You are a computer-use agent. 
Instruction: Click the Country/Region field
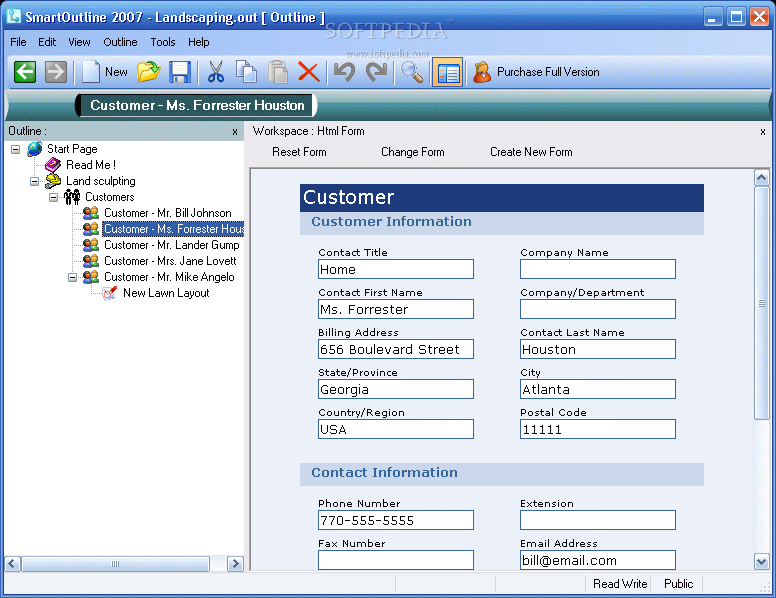396,429
